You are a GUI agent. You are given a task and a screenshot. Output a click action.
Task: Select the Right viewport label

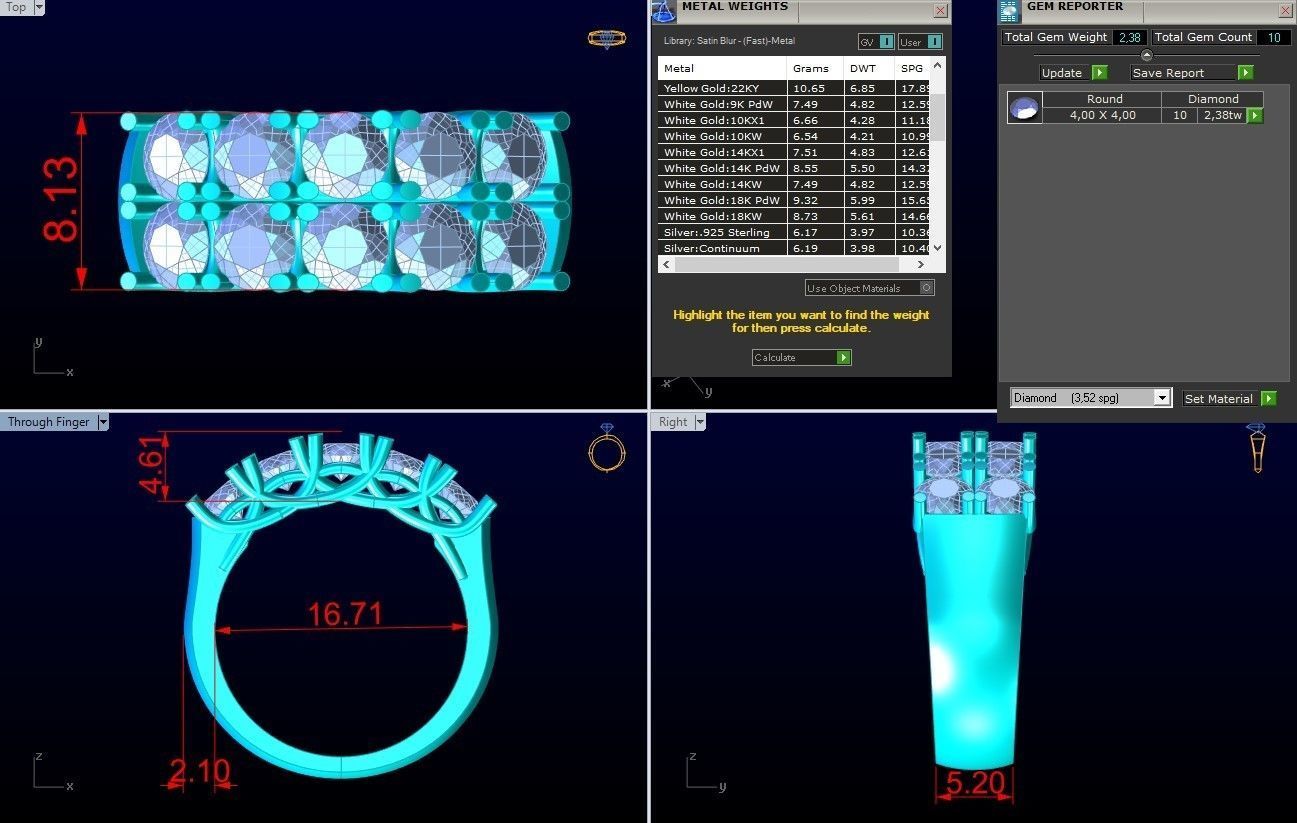point(673,422)
